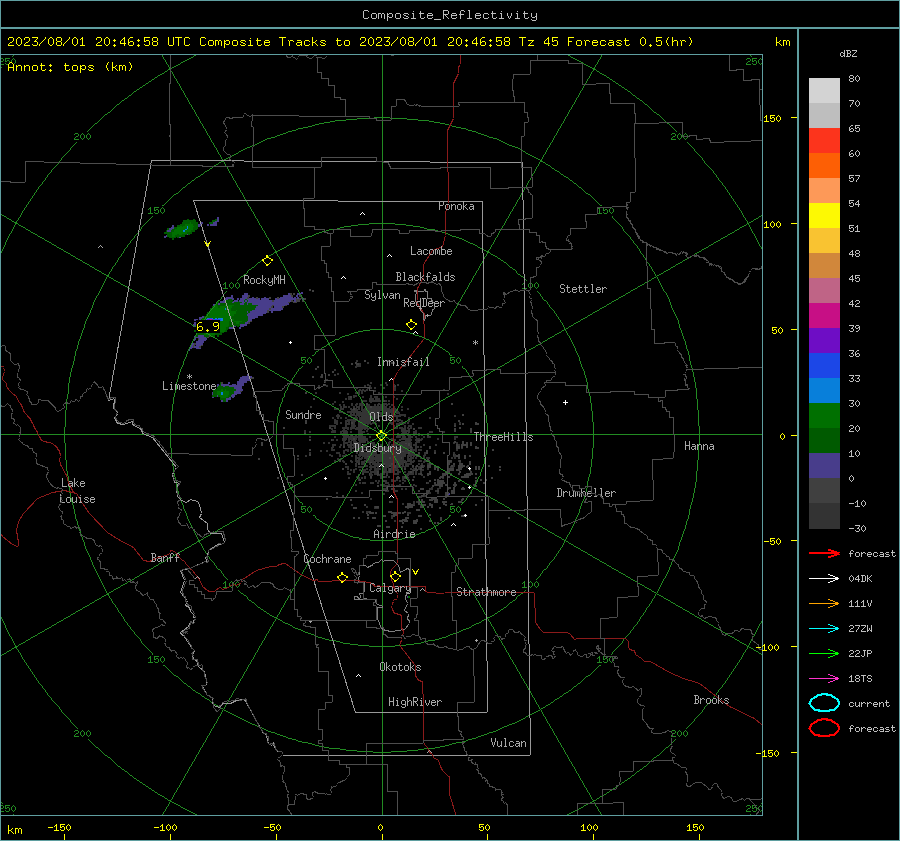Click the white 04DK arrow icon
900x841 pixels.
tap(824, 579)
